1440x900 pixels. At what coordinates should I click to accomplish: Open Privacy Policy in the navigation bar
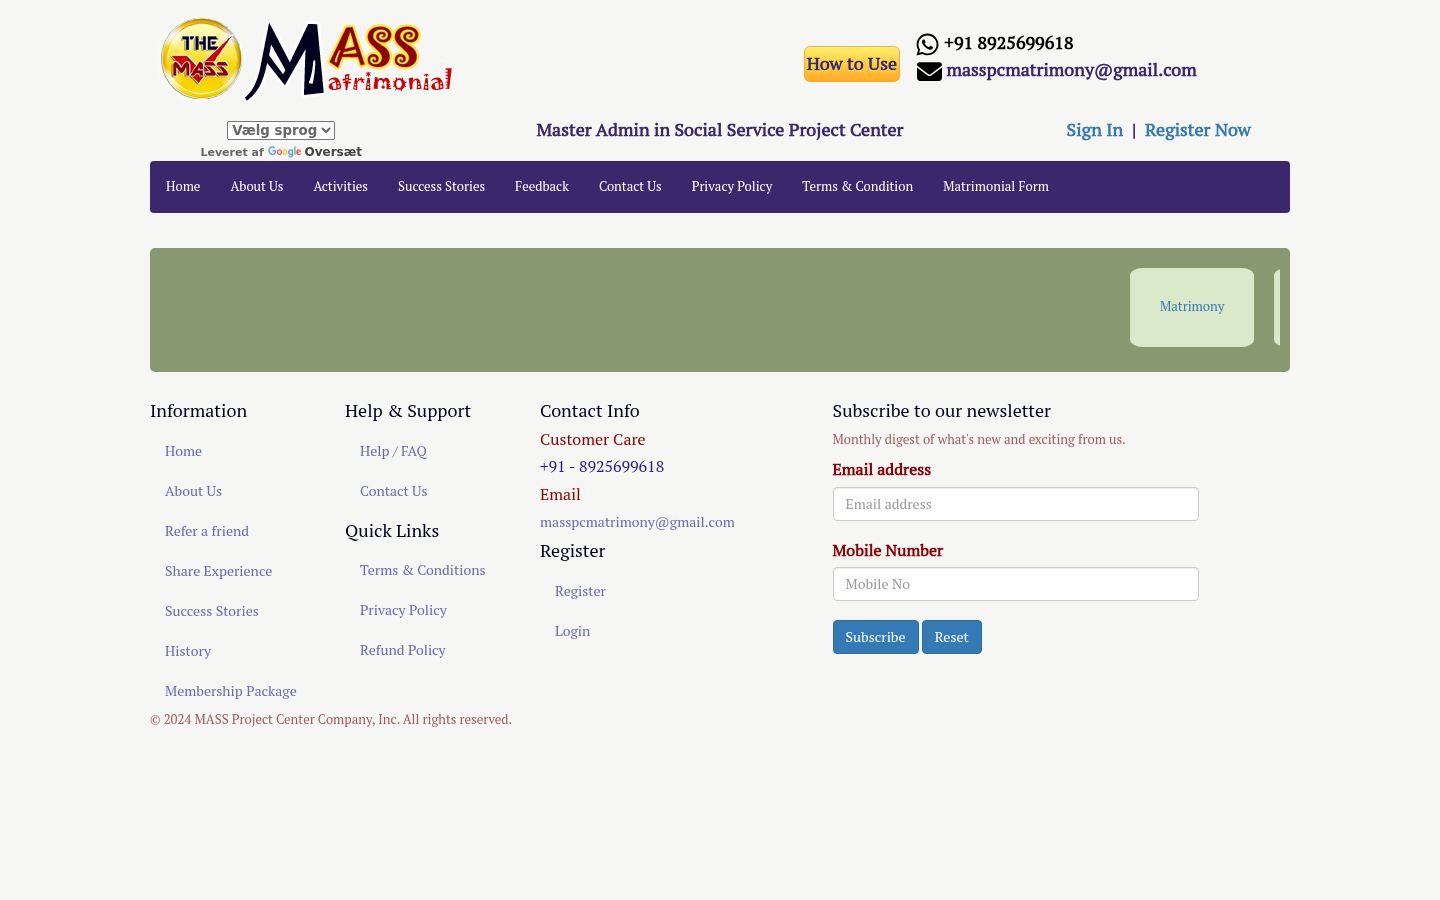(732, 187)
